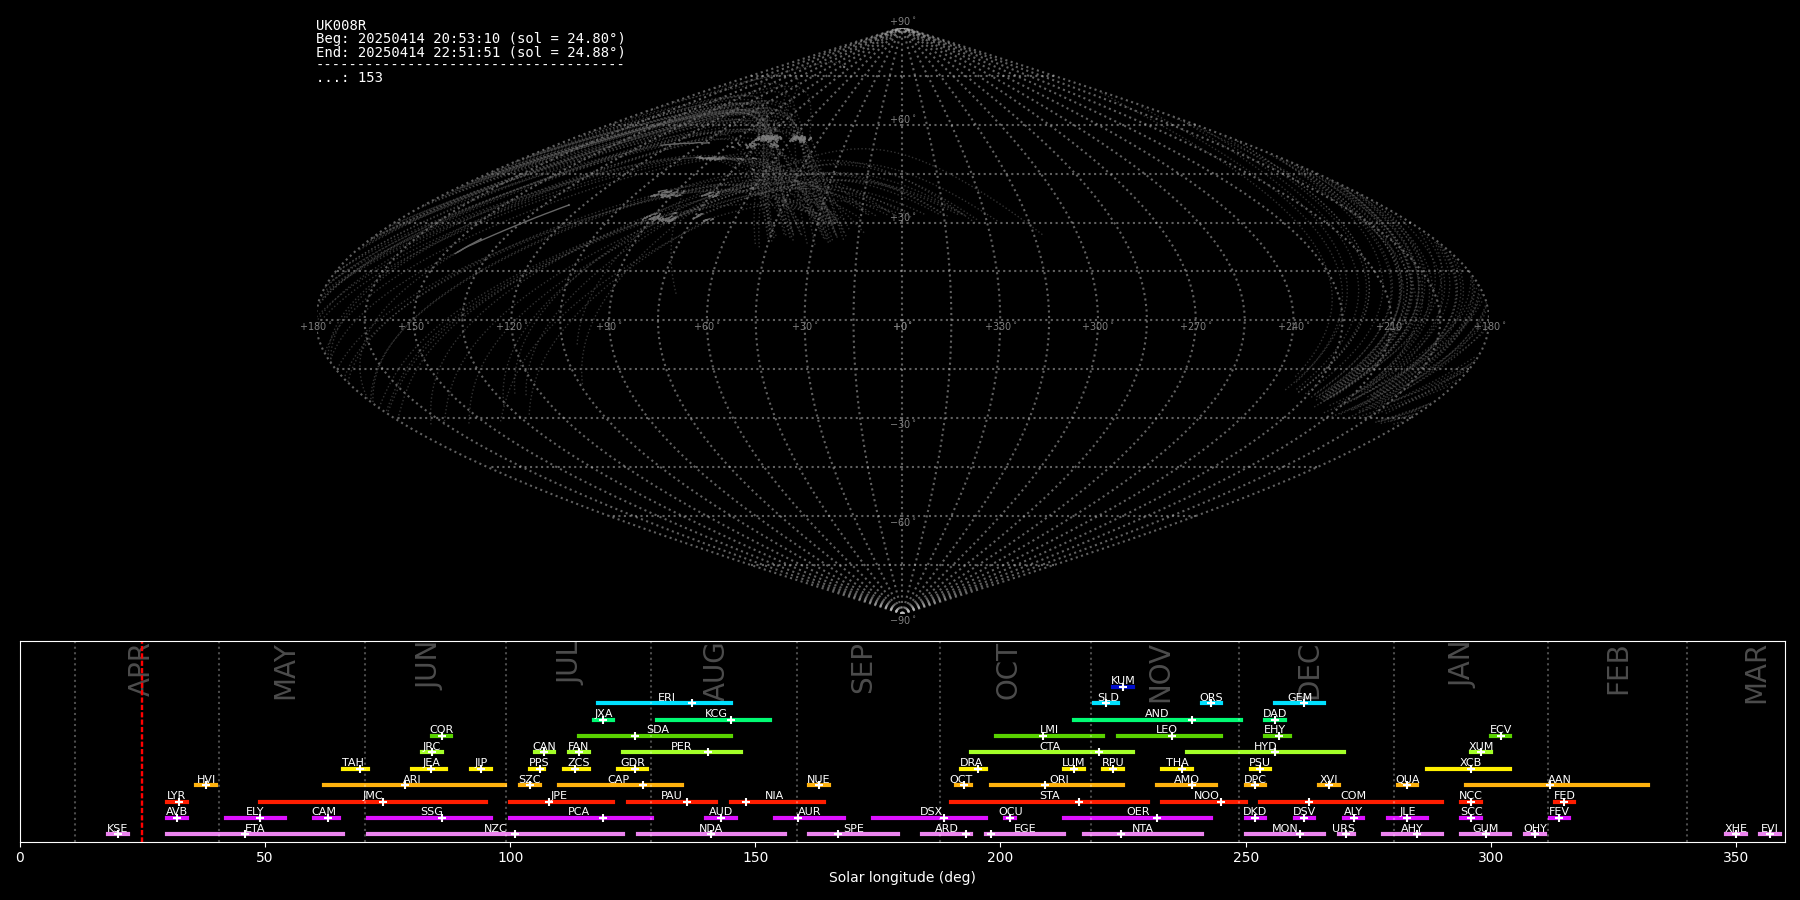This screenshot has width=1800, height=900.
Task: Click the KUM shower label
Action: (x=1123, y=681)
